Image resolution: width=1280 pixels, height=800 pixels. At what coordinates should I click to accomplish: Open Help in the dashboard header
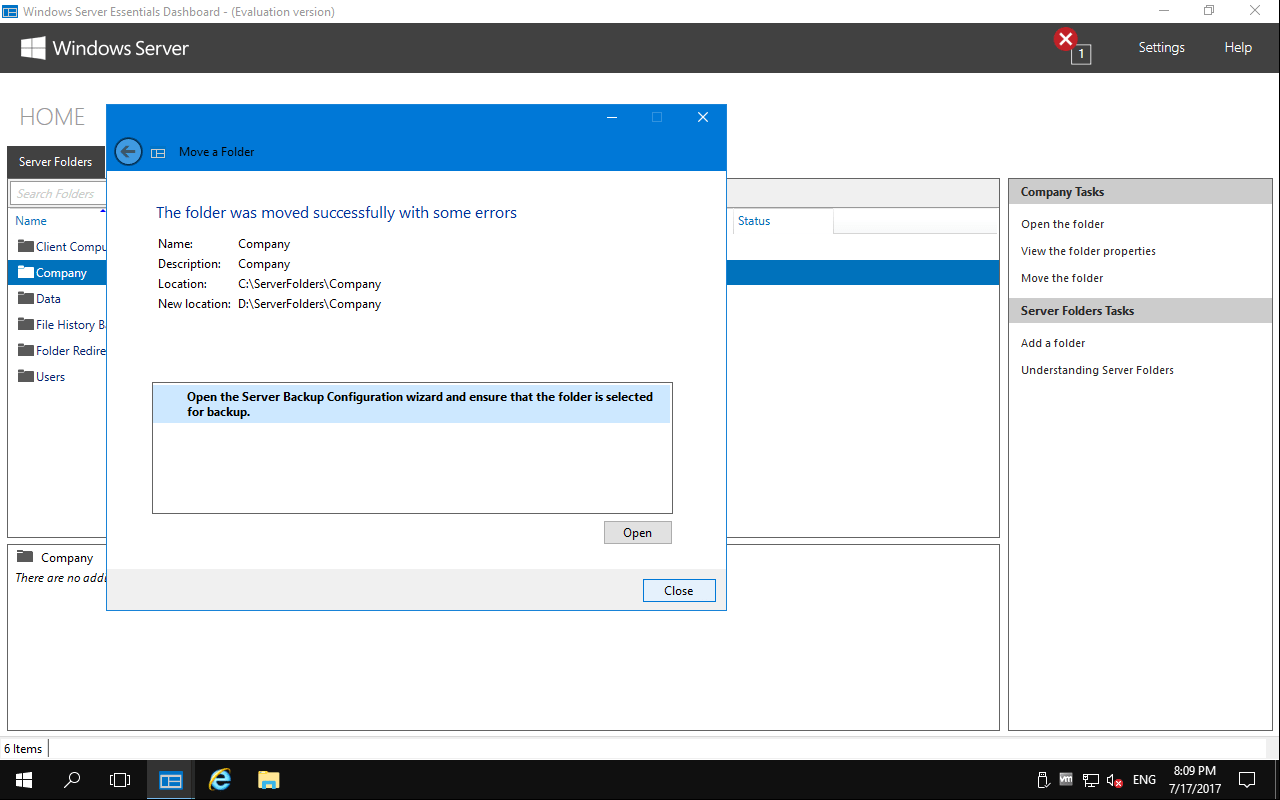(x=1238, y=47)
